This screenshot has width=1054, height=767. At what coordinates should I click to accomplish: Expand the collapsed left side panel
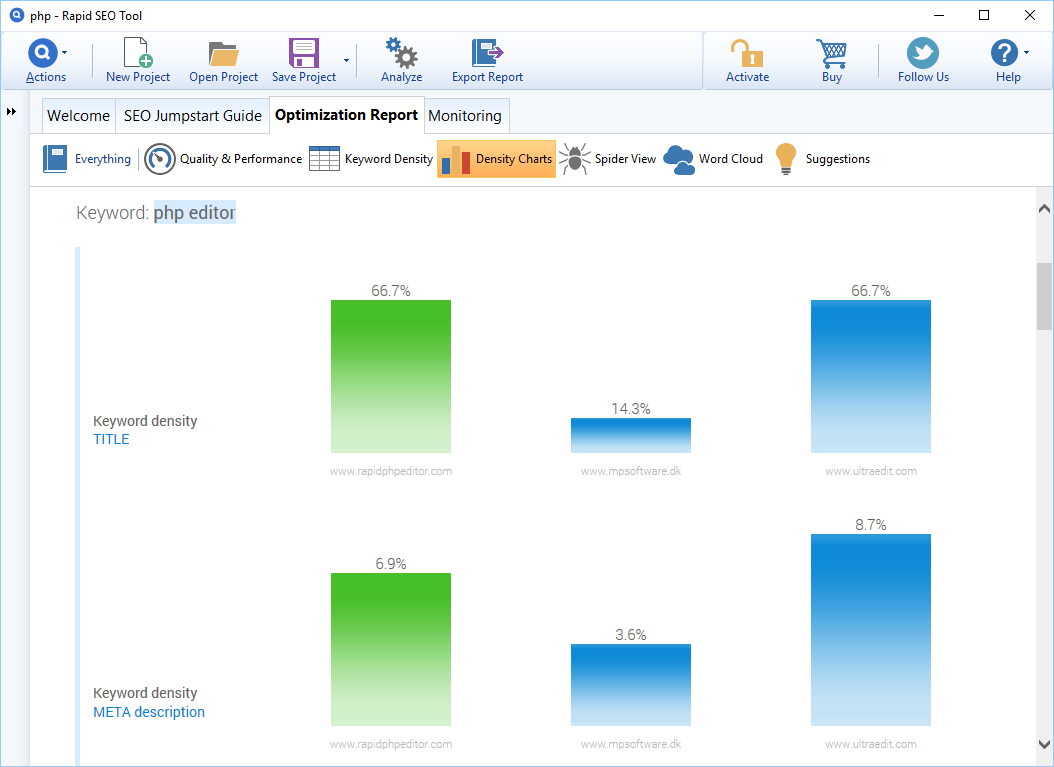(12, 111)
